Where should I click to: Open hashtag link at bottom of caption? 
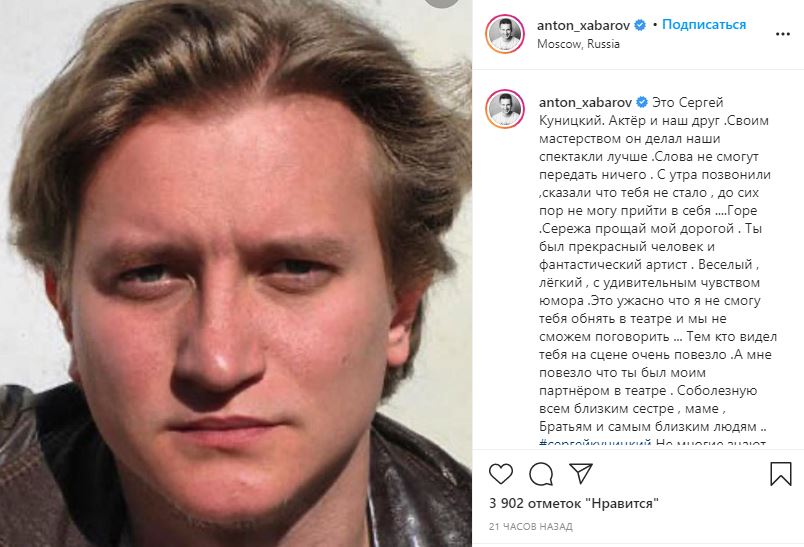(595, 443)
